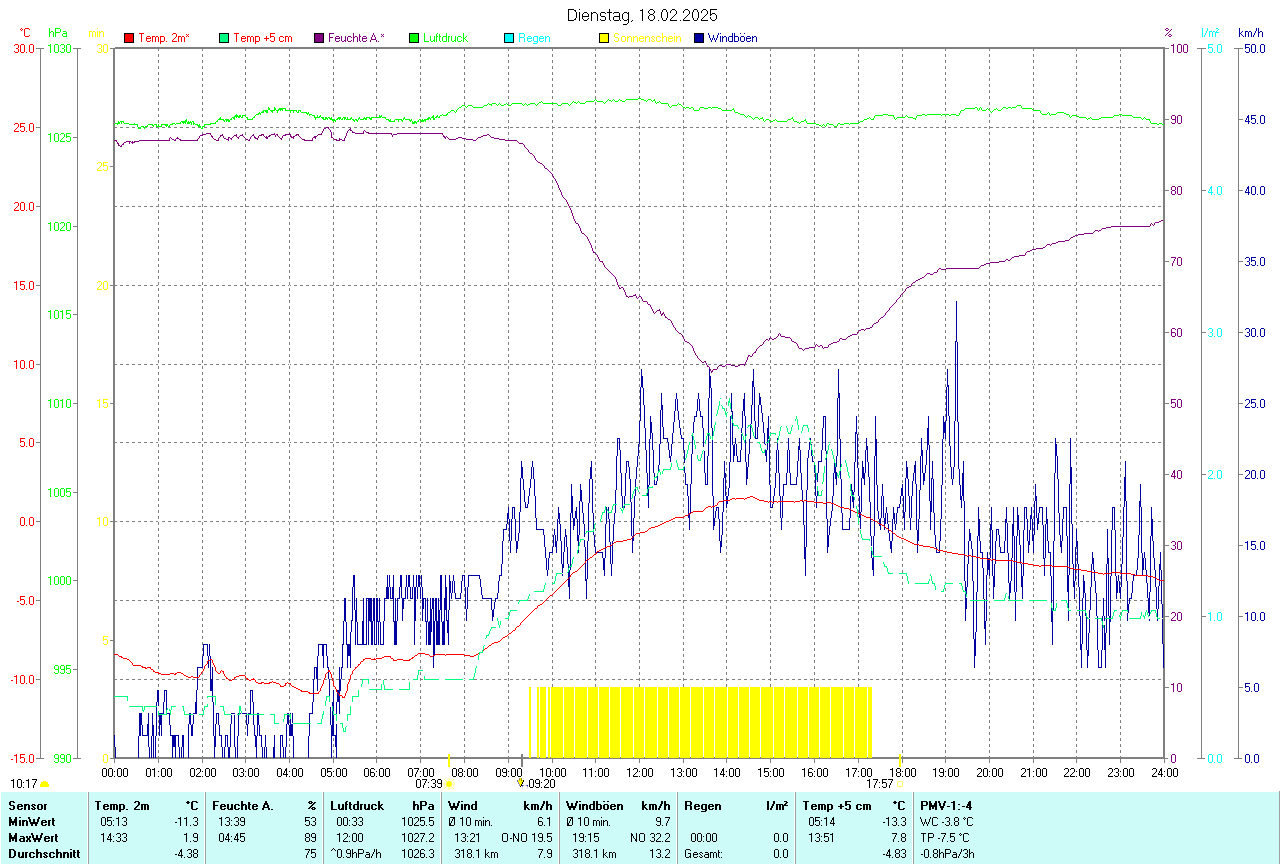Click the yellow Sonnenschein legend swatch
The image size is (1280, 864).
(604, 38)
